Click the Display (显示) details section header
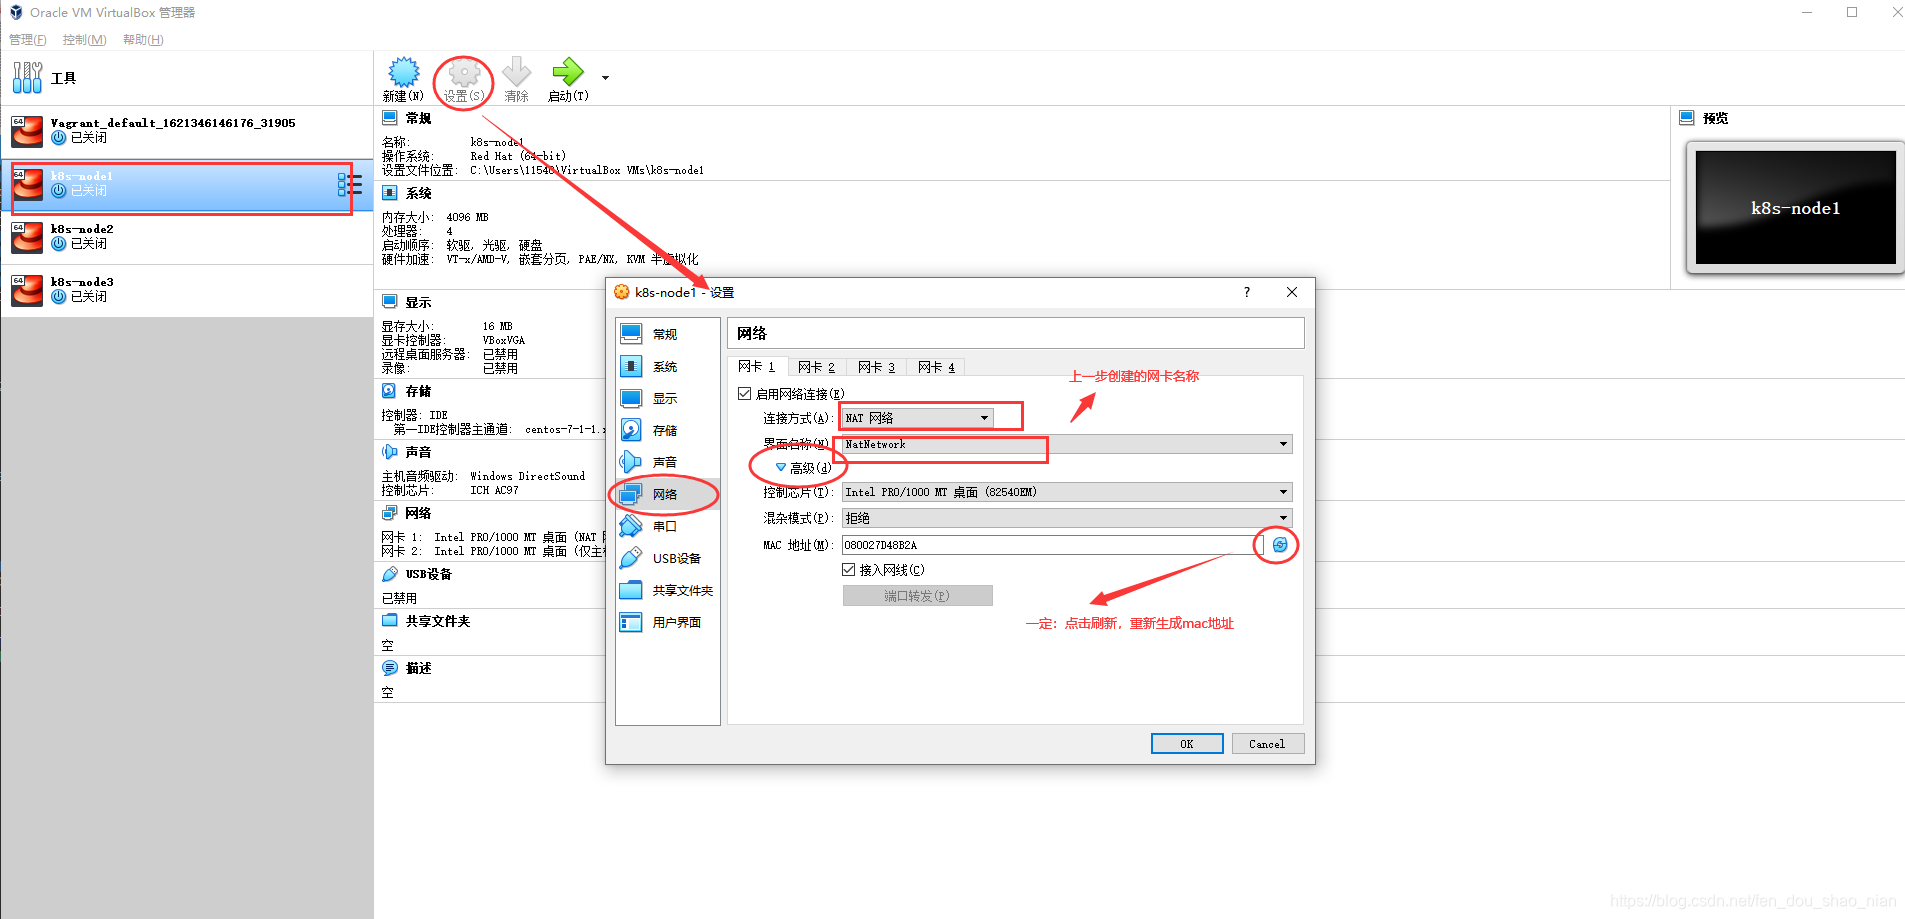1905x919 pixels. [x=418, y=302]
